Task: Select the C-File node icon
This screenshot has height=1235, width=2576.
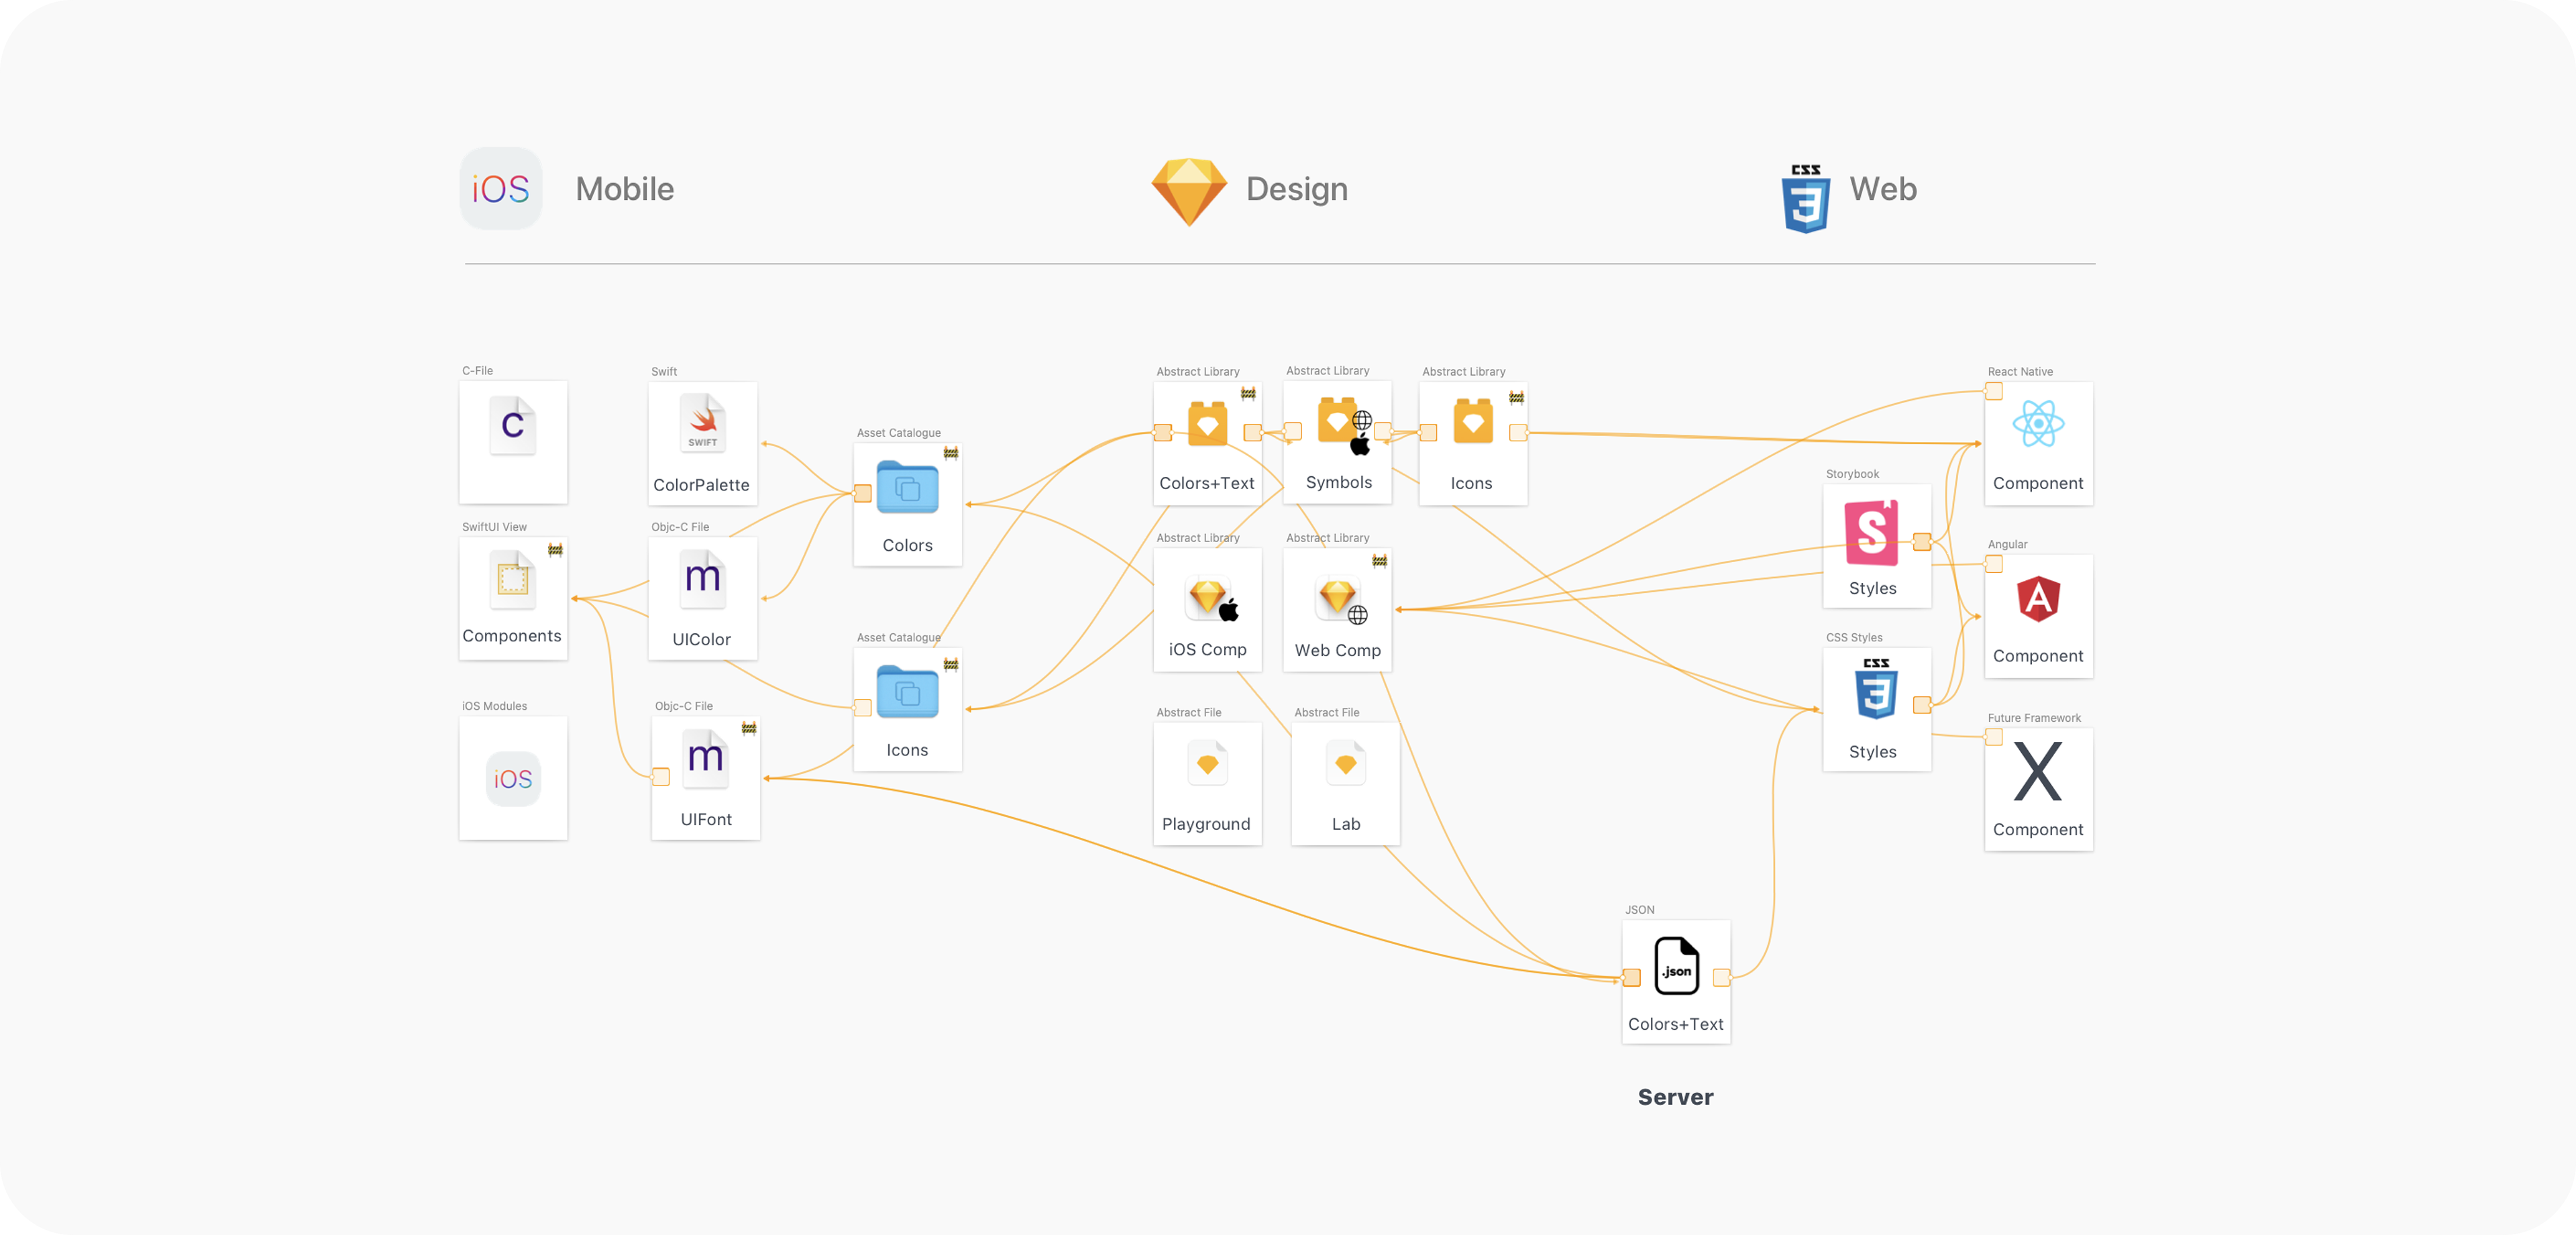Action: (x=513, y=426)
